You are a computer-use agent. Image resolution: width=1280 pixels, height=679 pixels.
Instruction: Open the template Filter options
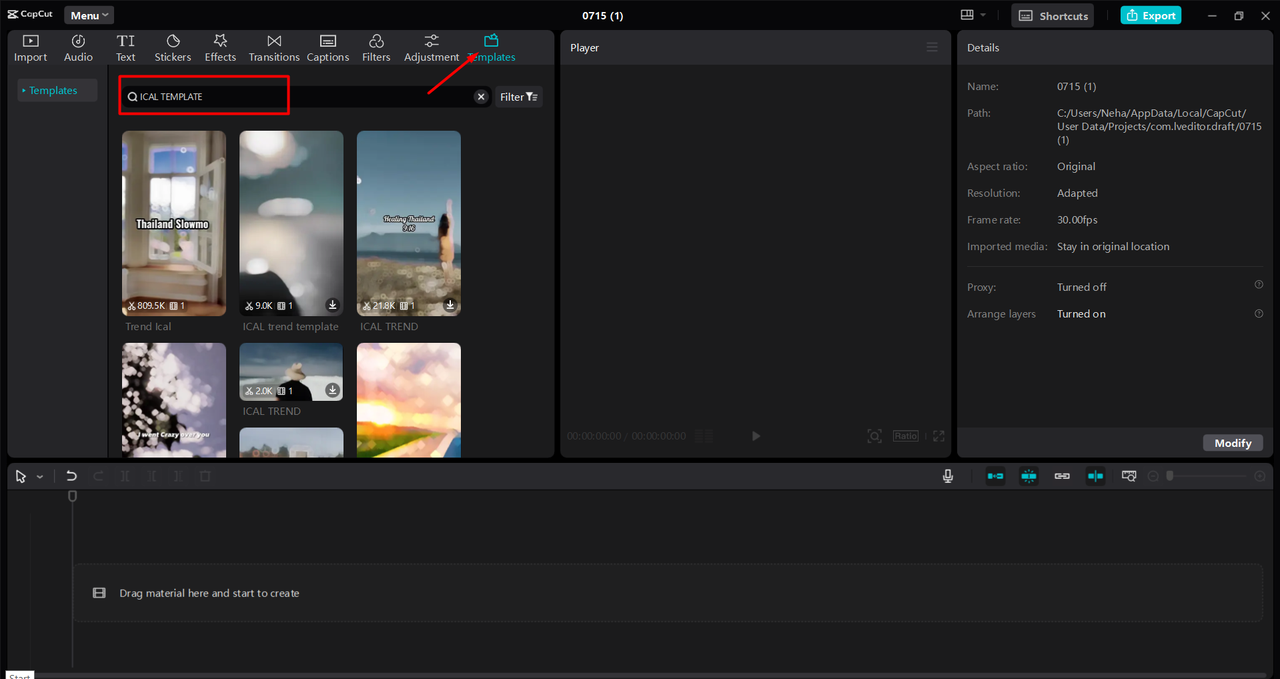coord(519,97)
